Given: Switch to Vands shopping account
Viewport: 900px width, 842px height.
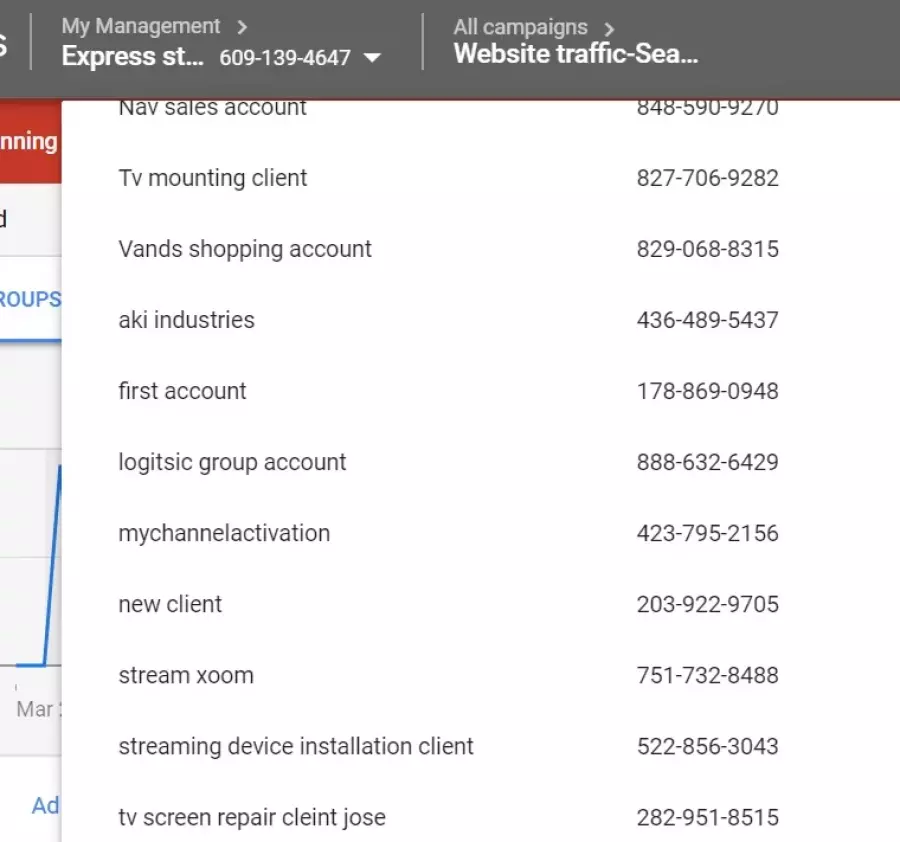Looking at the screenshot, I should point(245,249).
